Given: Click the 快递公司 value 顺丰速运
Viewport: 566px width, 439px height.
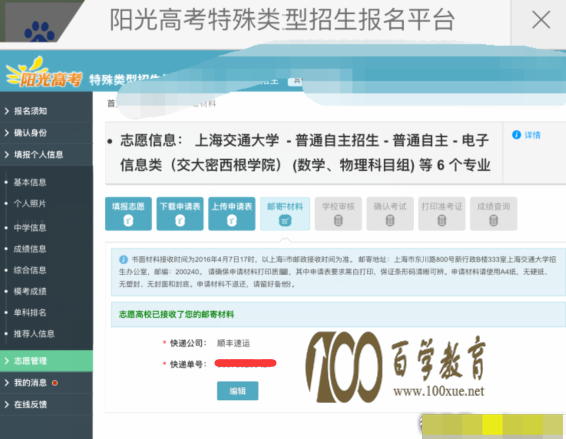Looking at the screenshot, I should 233,343.
